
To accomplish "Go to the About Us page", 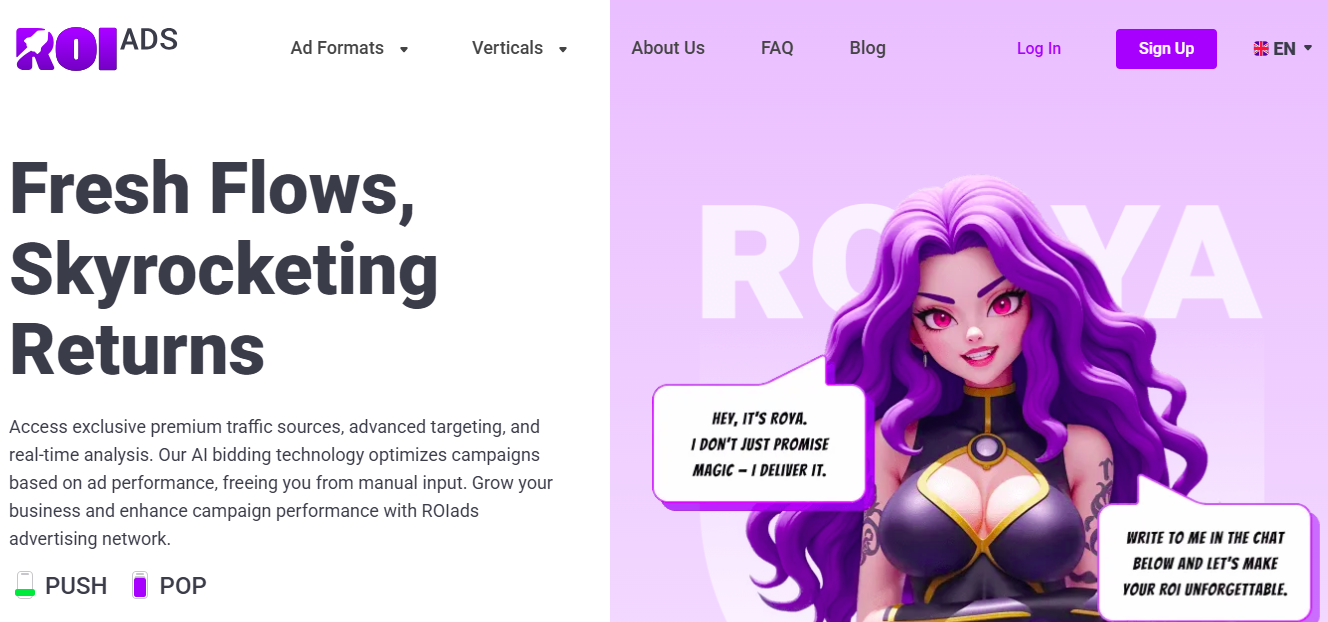I will [x=668, y=48].
